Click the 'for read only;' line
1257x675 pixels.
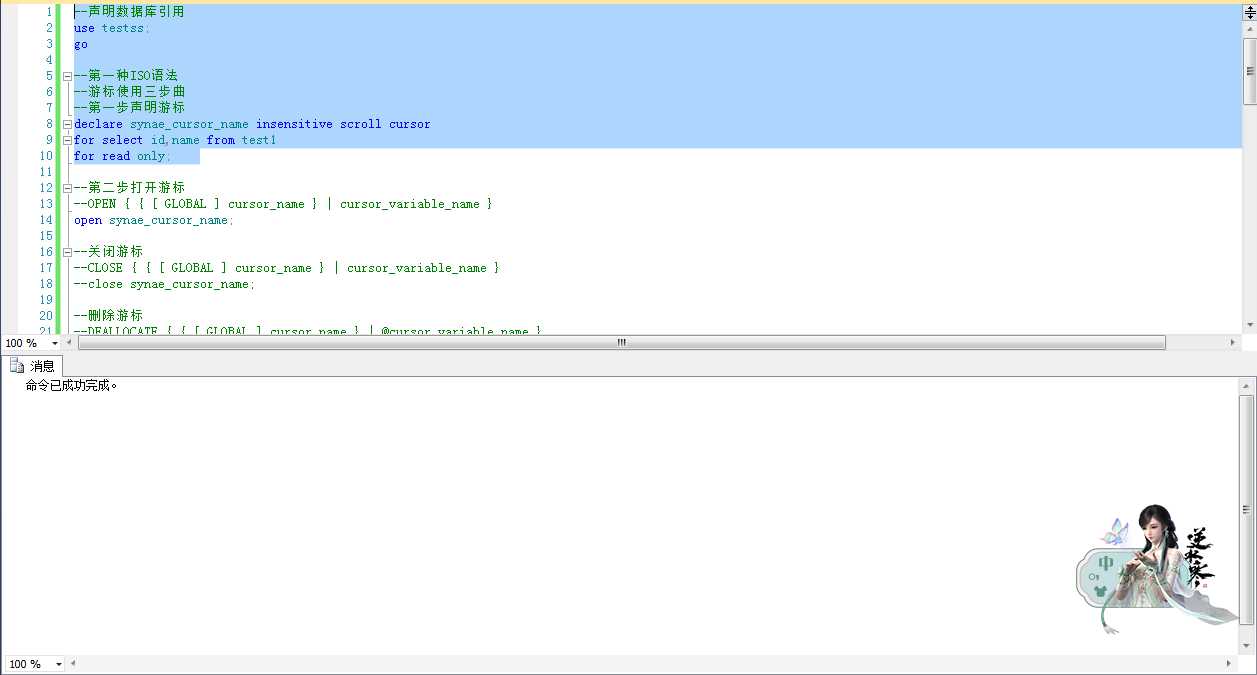(x=122, y=156)
